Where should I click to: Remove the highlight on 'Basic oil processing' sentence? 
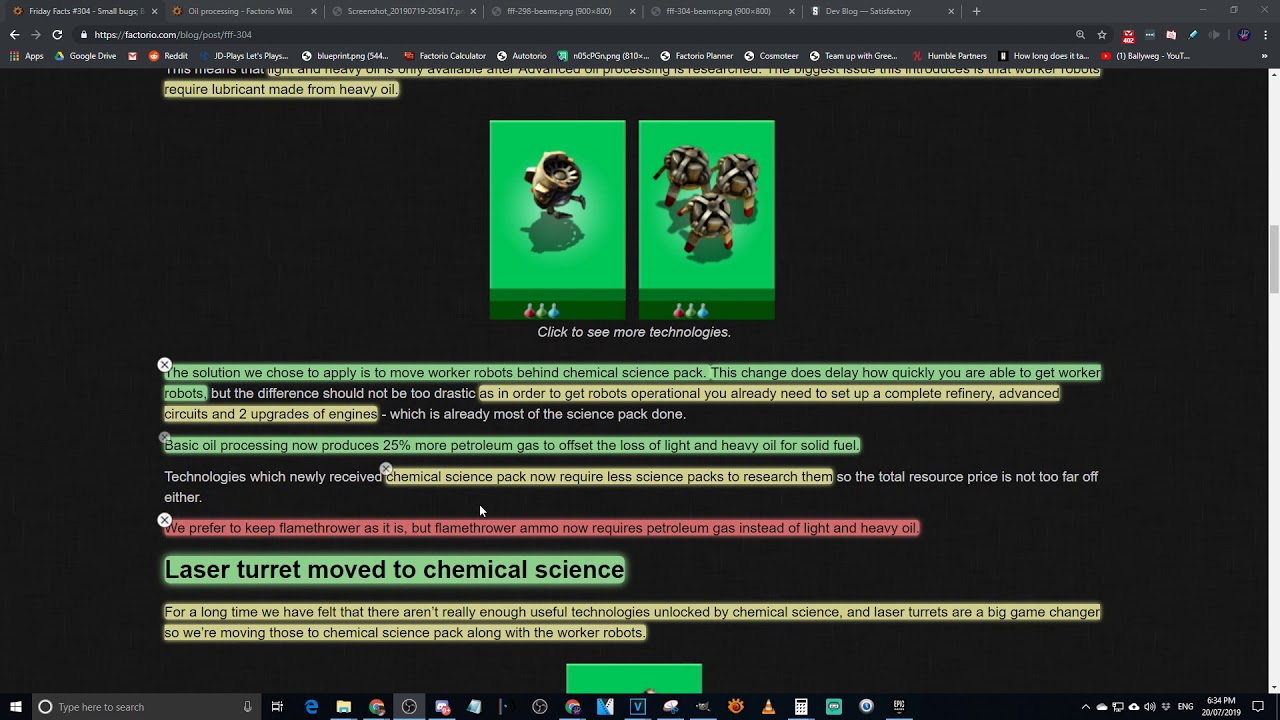164,437
